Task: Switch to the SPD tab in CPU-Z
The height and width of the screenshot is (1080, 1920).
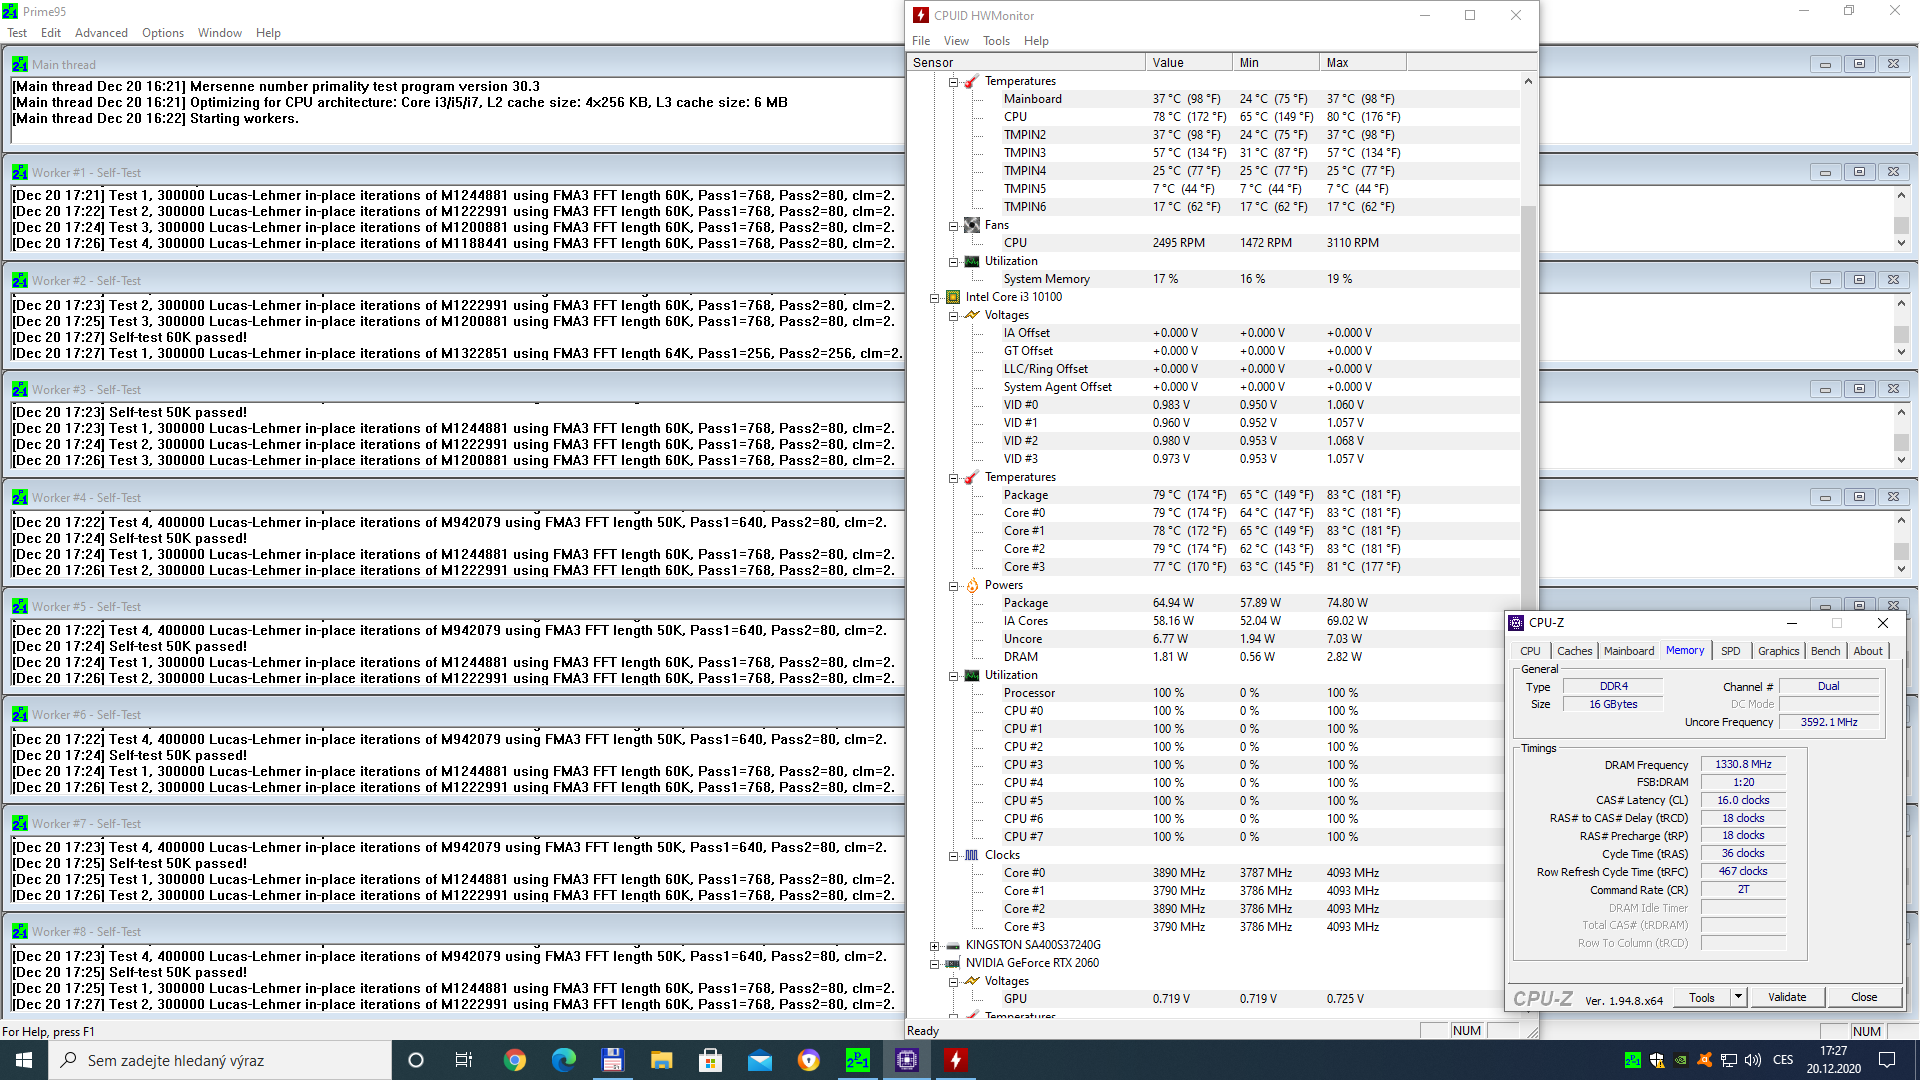Action: point(1730,651)
